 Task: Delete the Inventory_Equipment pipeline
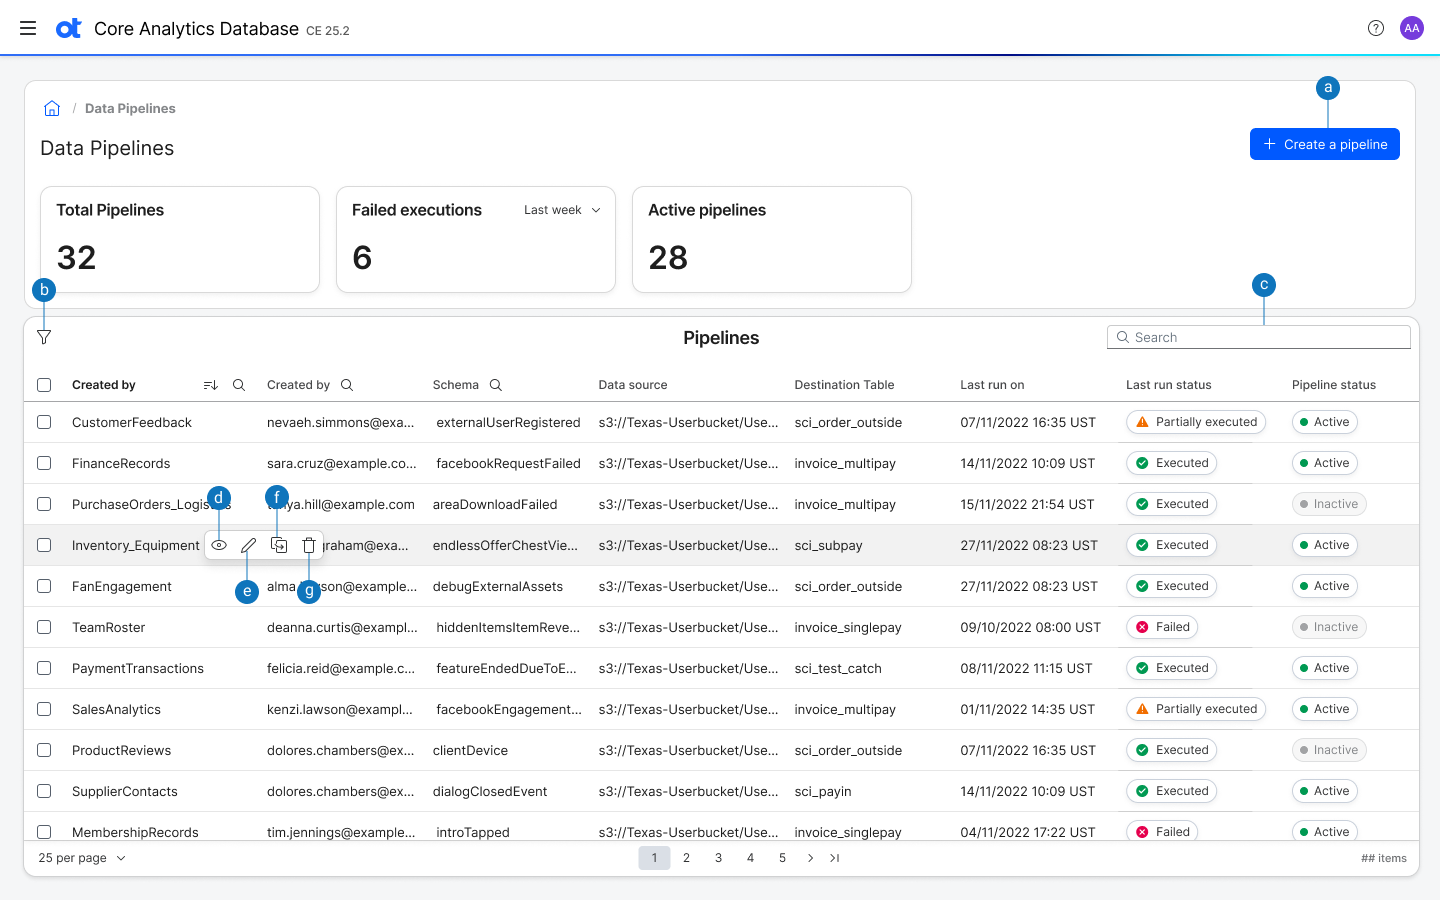(308, 545)
